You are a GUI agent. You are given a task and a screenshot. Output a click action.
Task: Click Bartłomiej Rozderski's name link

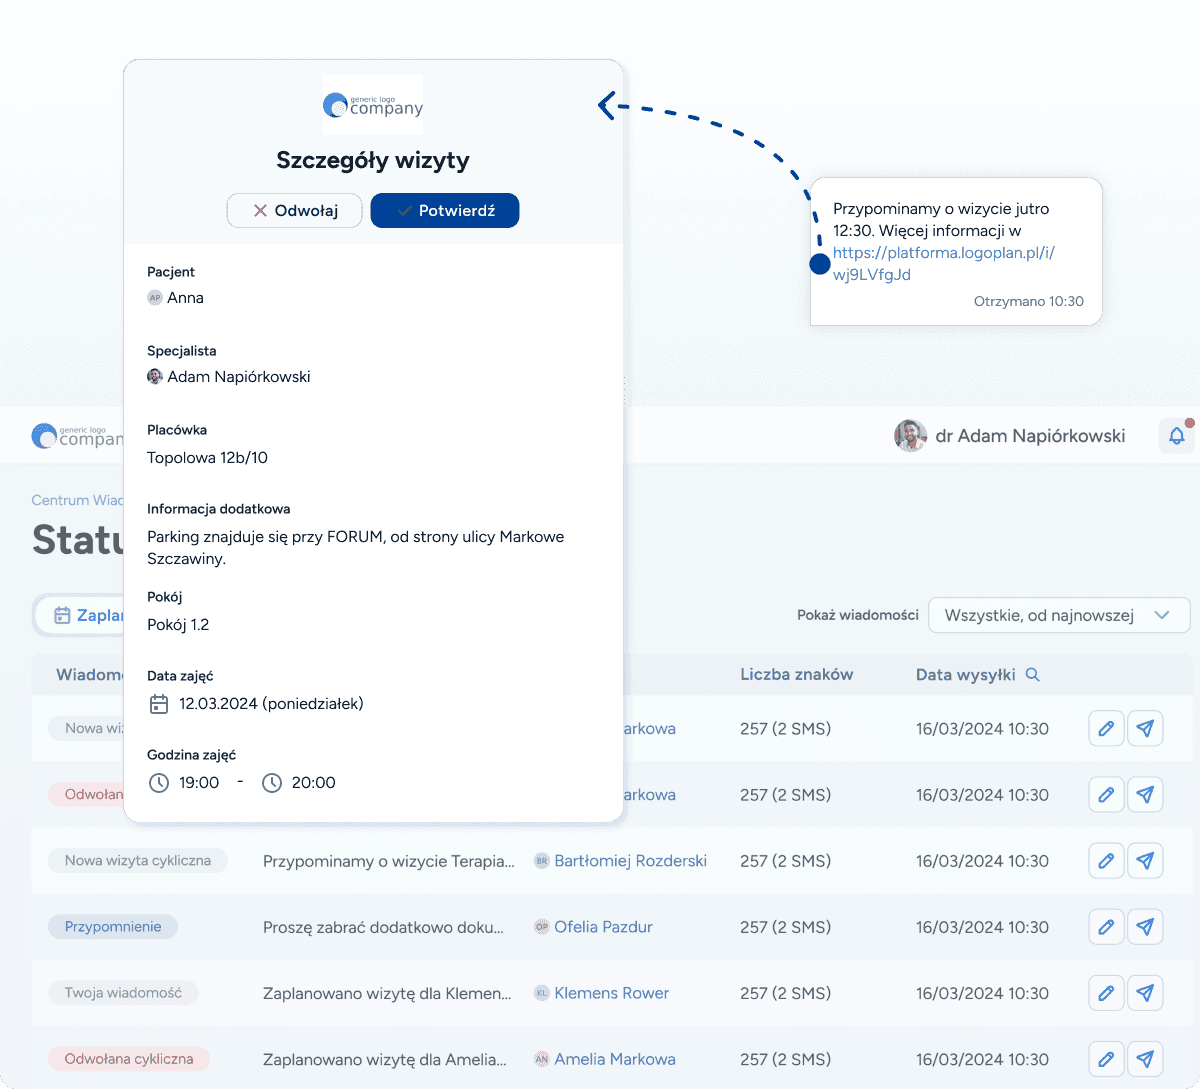(629, 860)
